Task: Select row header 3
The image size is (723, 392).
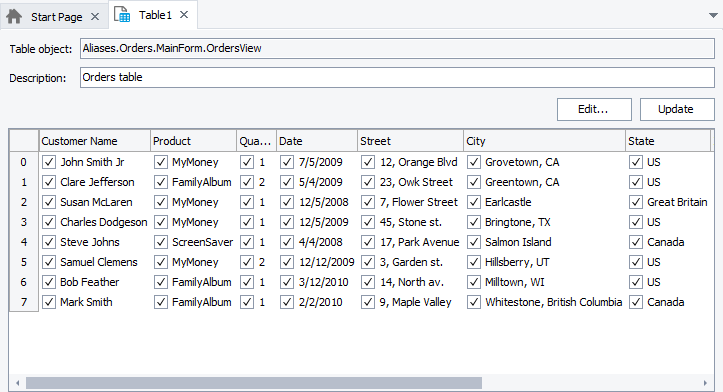Action: pos(24,222)
